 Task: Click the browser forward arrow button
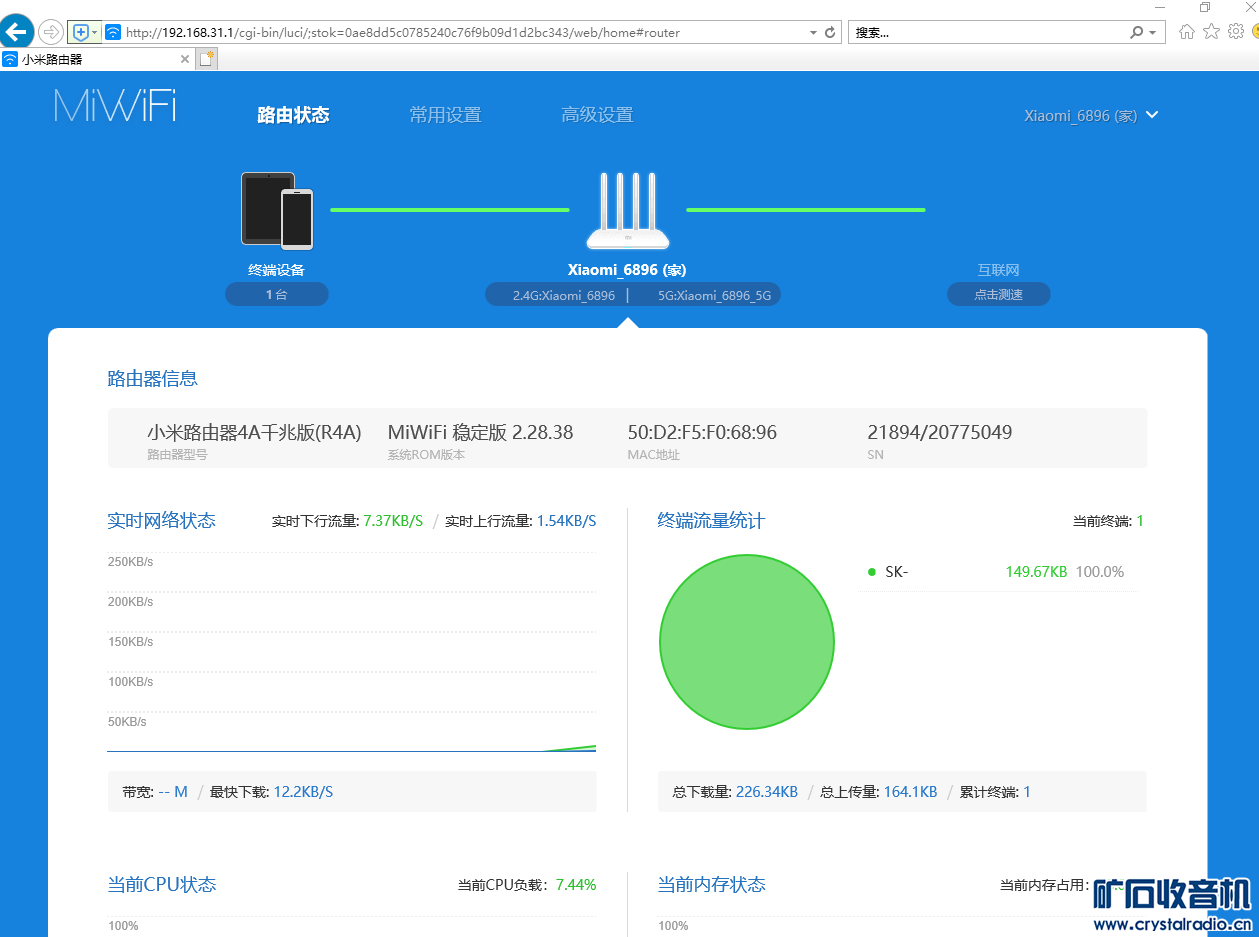(x=50, y=32)
